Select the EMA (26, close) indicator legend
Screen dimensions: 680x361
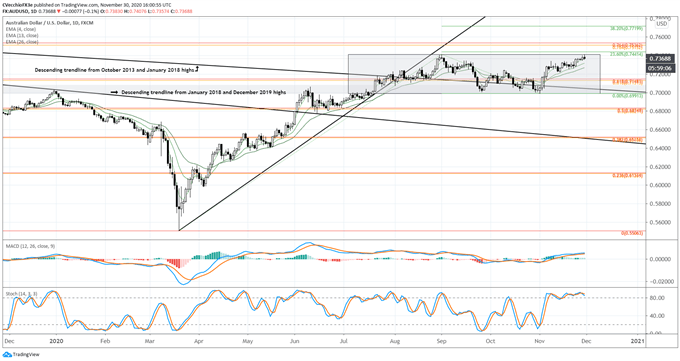(22, 42)
